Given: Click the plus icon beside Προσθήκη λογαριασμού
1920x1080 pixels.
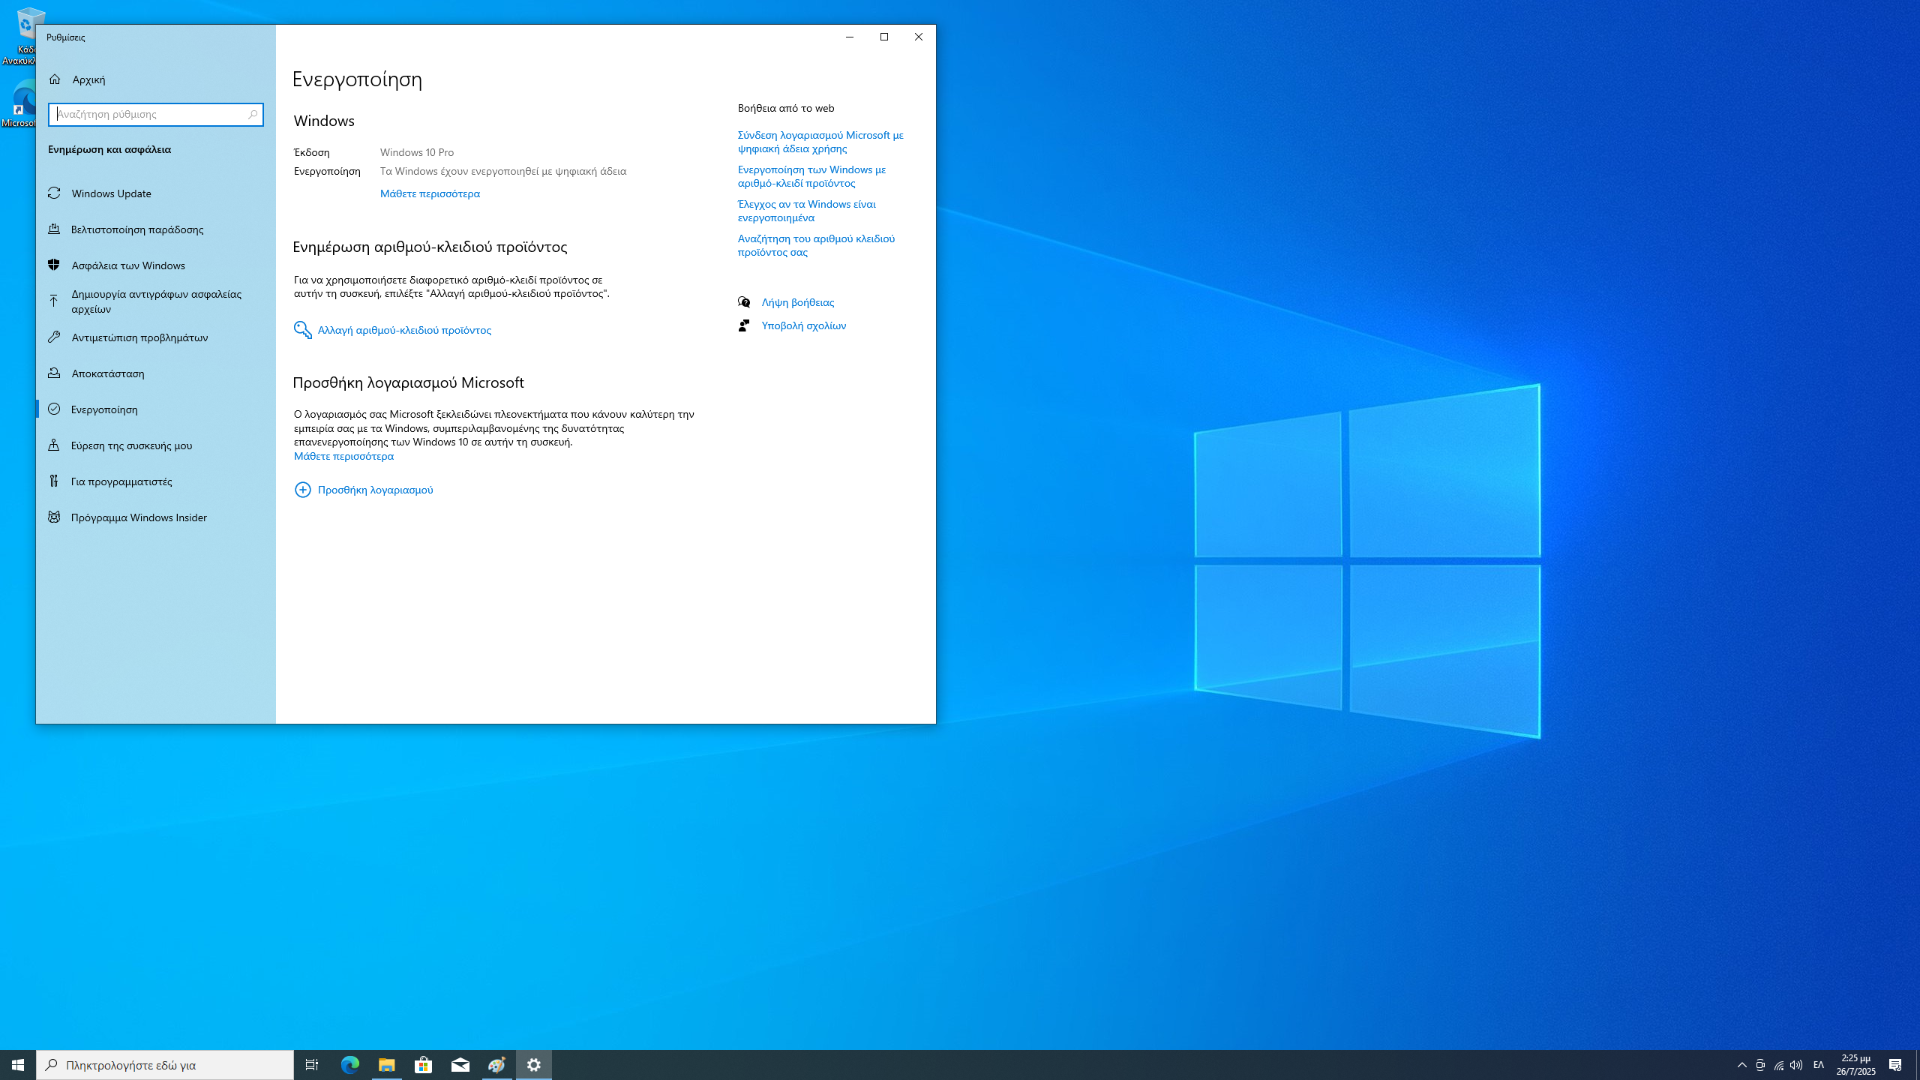Looking at the screenshot, I should click(x=302, y=490).
